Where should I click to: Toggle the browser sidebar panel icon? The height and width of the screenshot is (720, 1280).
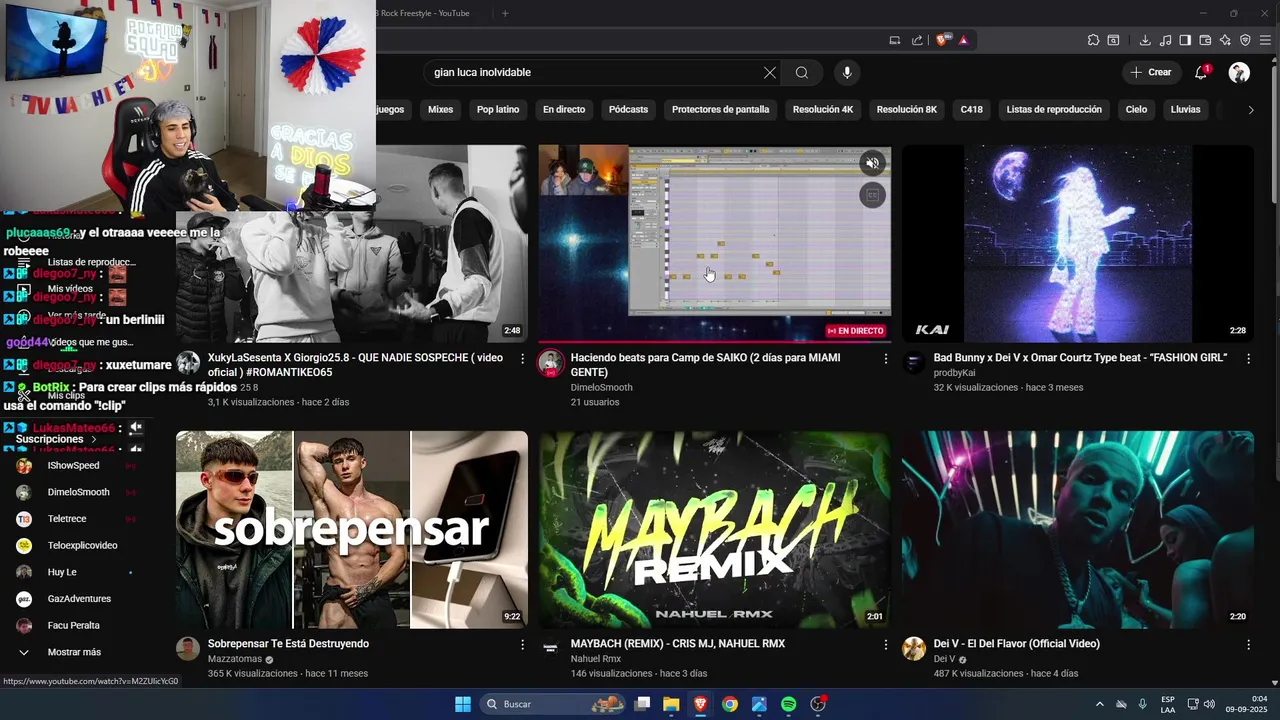click(1185, 40)
